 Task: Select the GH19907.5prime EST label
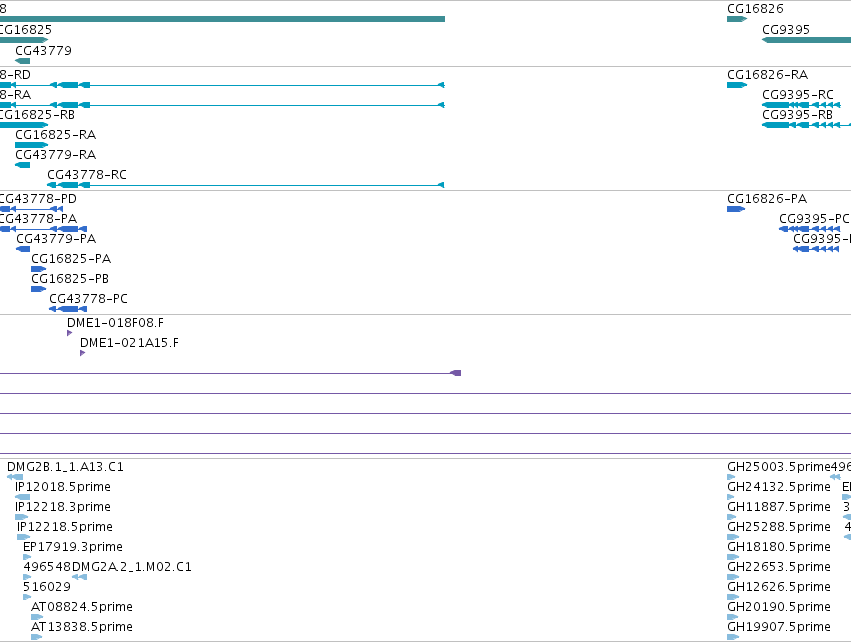(x=779, y=627)
